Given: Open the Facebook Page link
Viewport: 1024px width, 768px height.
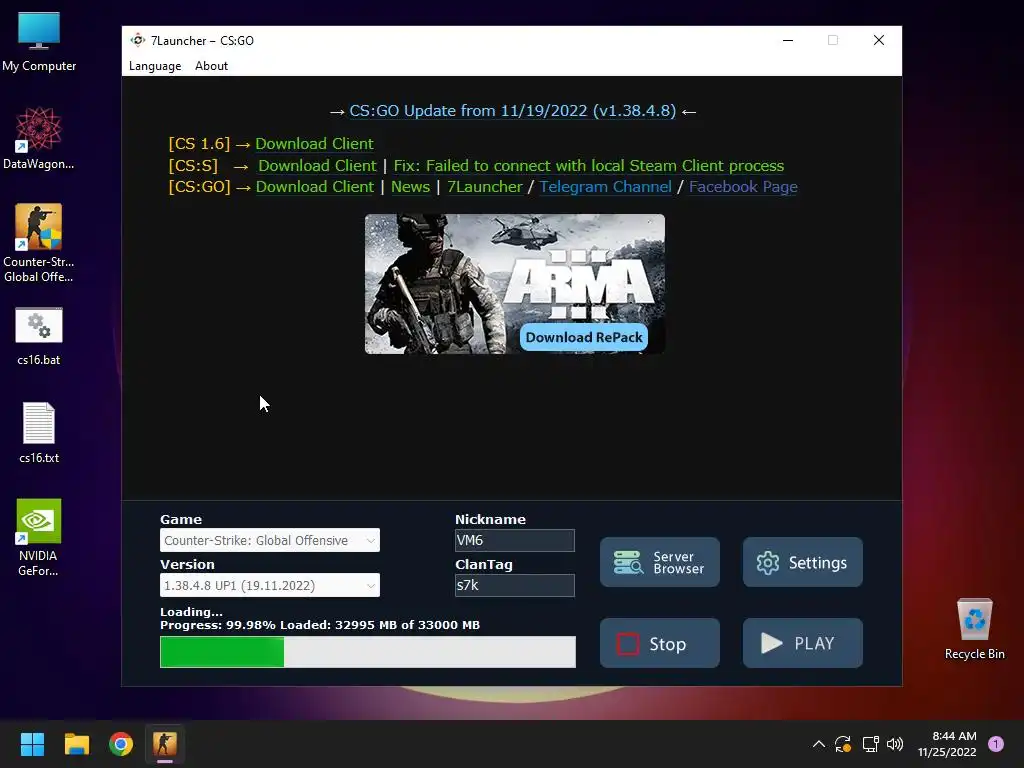Looking at the screenshot, I should [x=743, y=187].
